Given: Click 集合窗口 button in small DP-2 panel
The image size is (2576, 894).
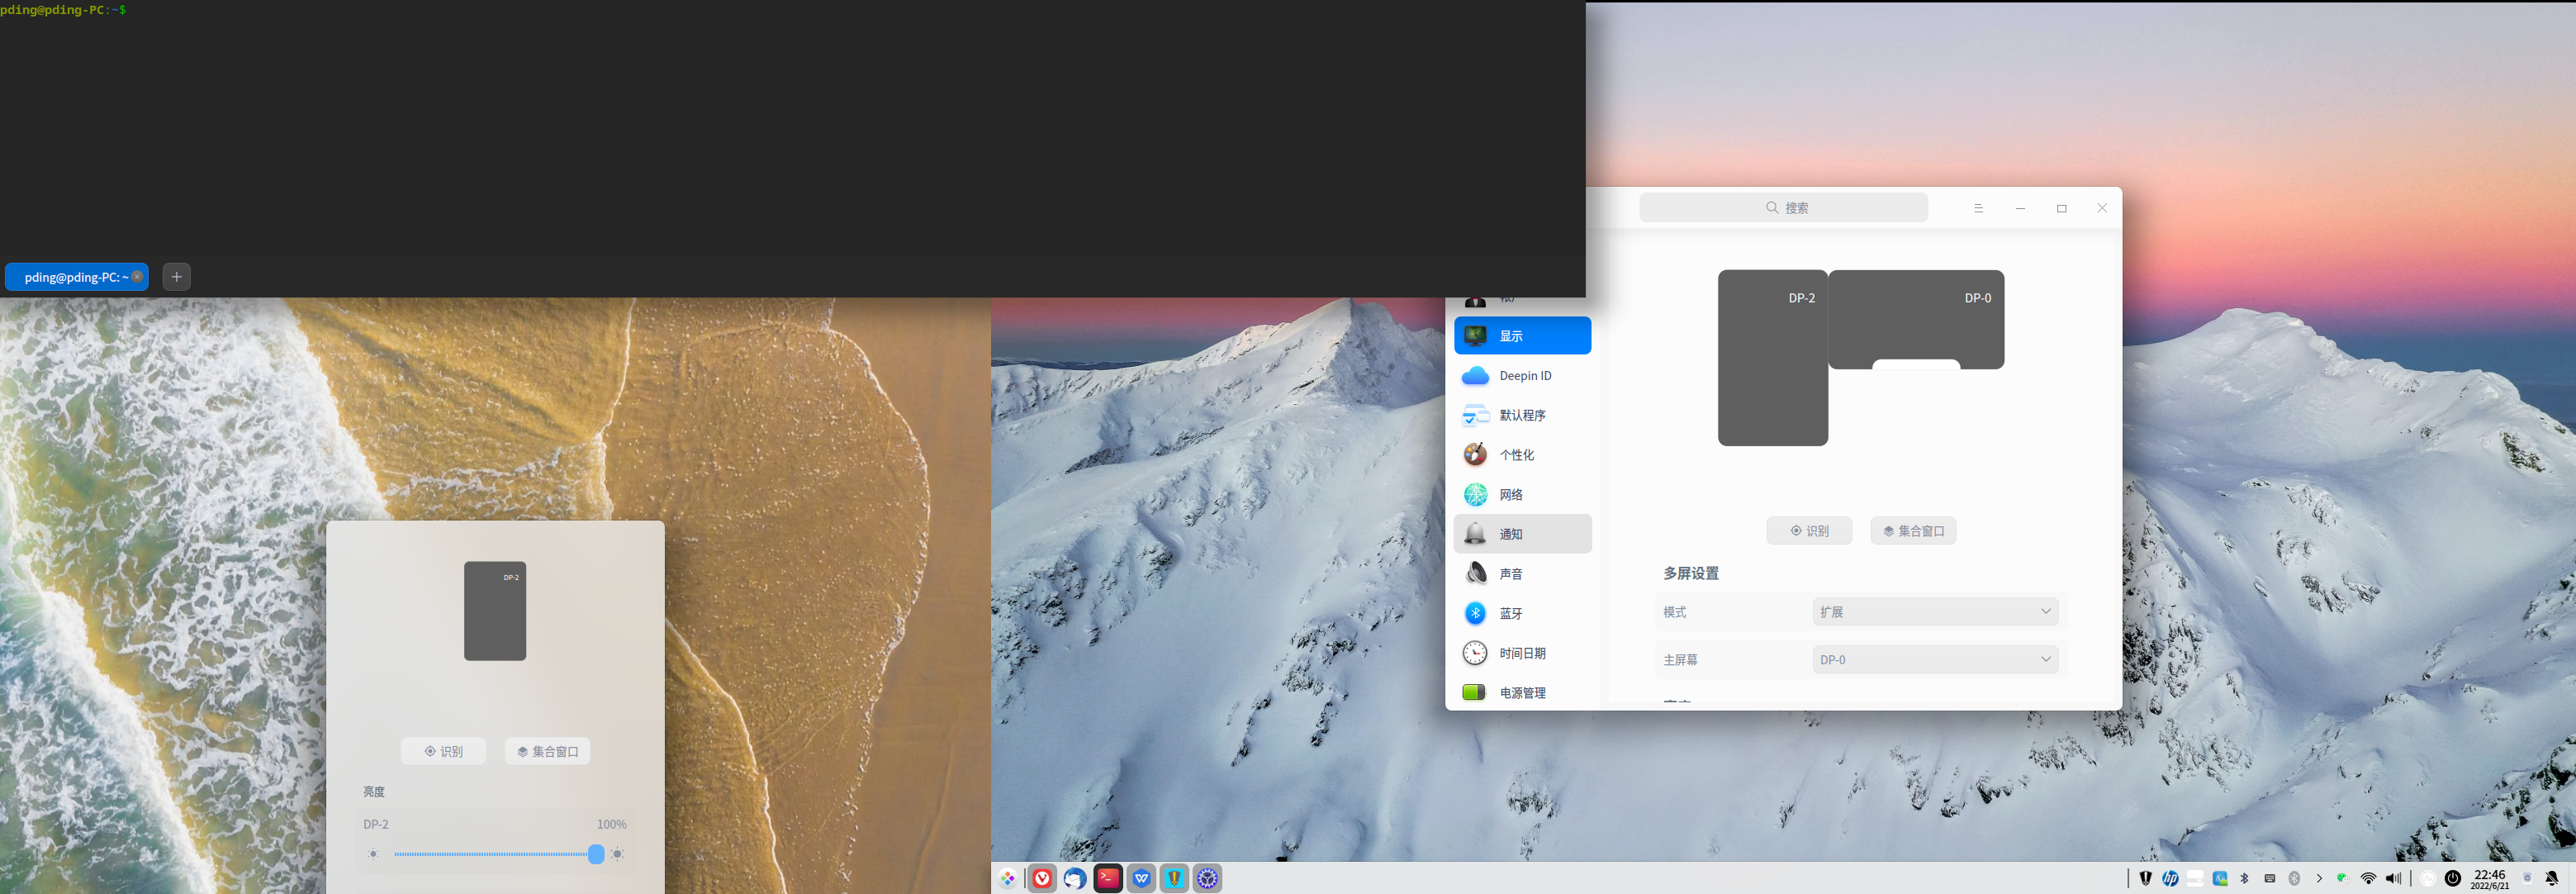Looking at the screenshot, I should (547, 751).
